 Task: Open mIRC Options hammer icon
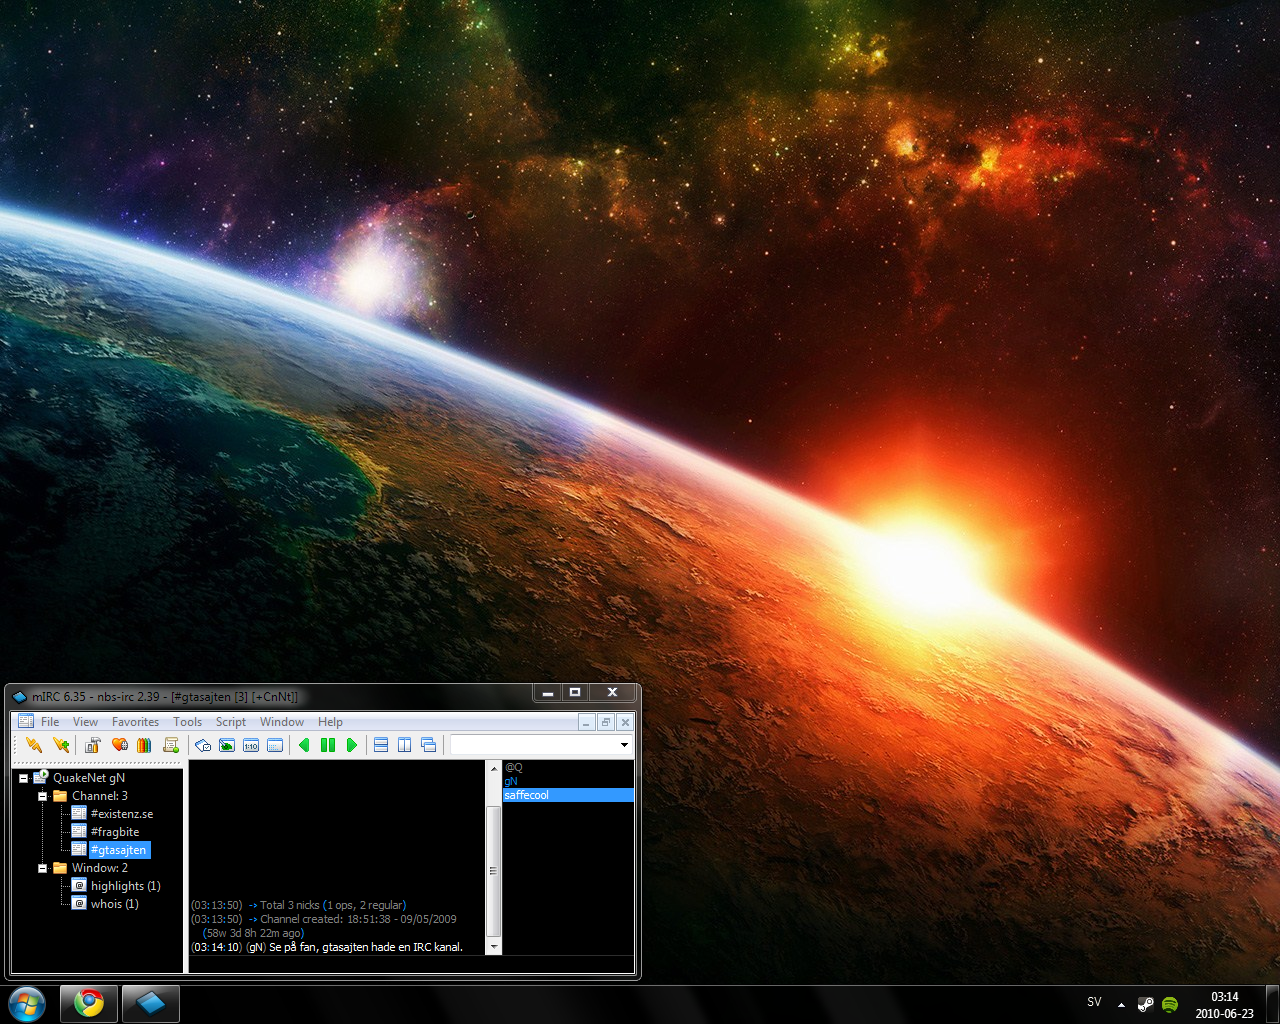coord(93,745)
